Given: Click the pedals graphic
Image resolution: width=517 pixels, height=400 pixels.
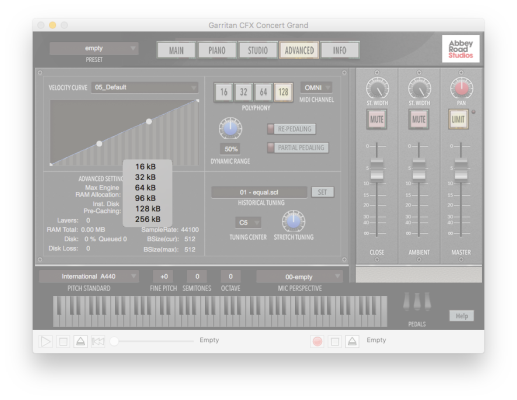Looking at the screenshot, I should (417, 302).
